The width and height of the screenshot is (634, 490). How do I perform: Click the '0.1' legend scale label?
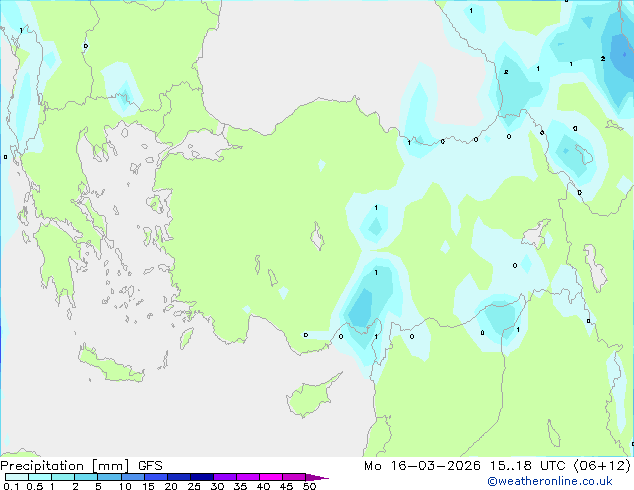pos(11,486)
